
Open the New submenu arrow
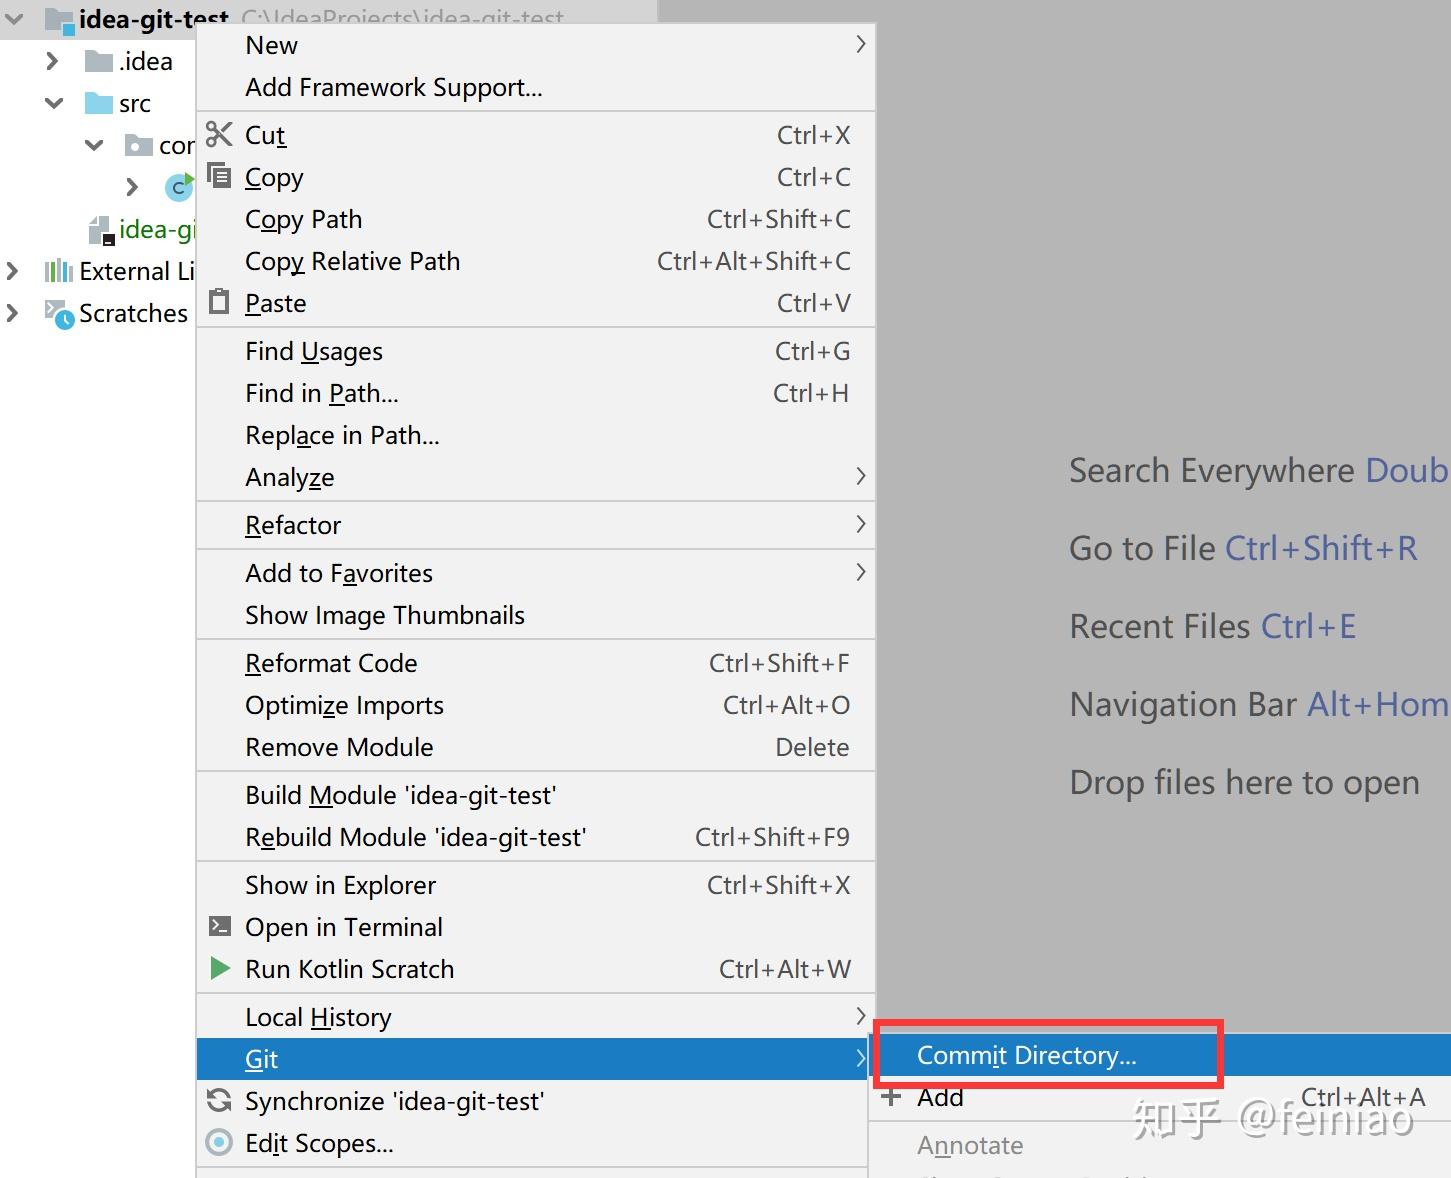click(860, 45)
